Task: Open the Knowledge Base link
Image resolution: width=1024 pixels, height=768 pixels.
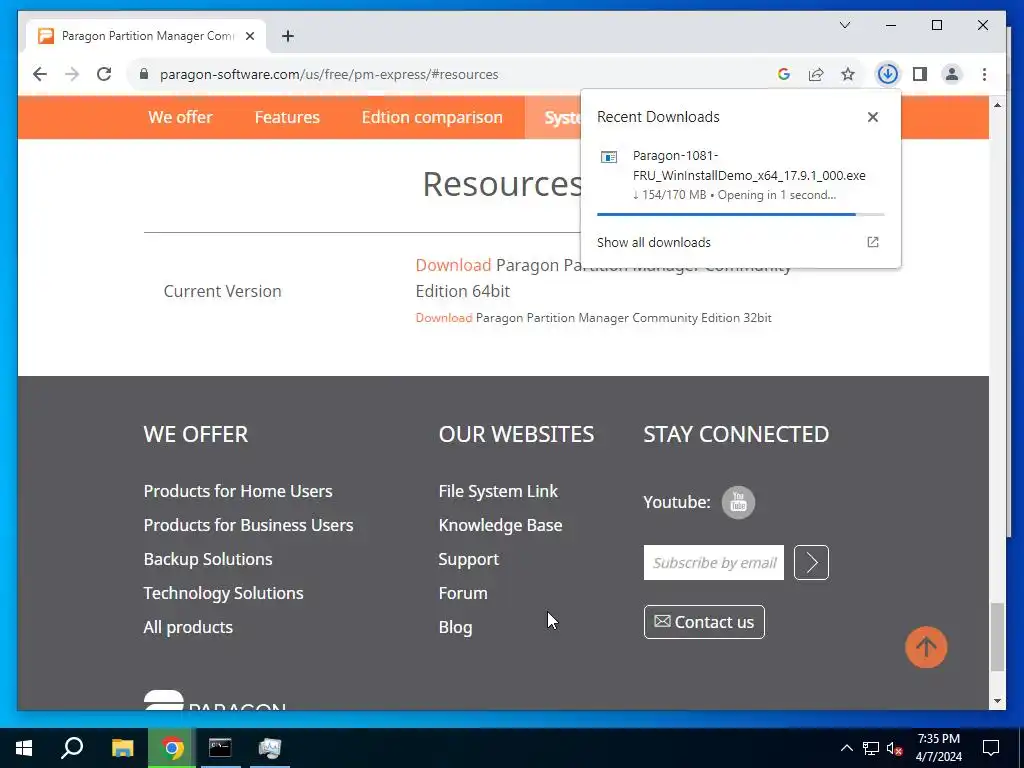Action: point(500,525)
